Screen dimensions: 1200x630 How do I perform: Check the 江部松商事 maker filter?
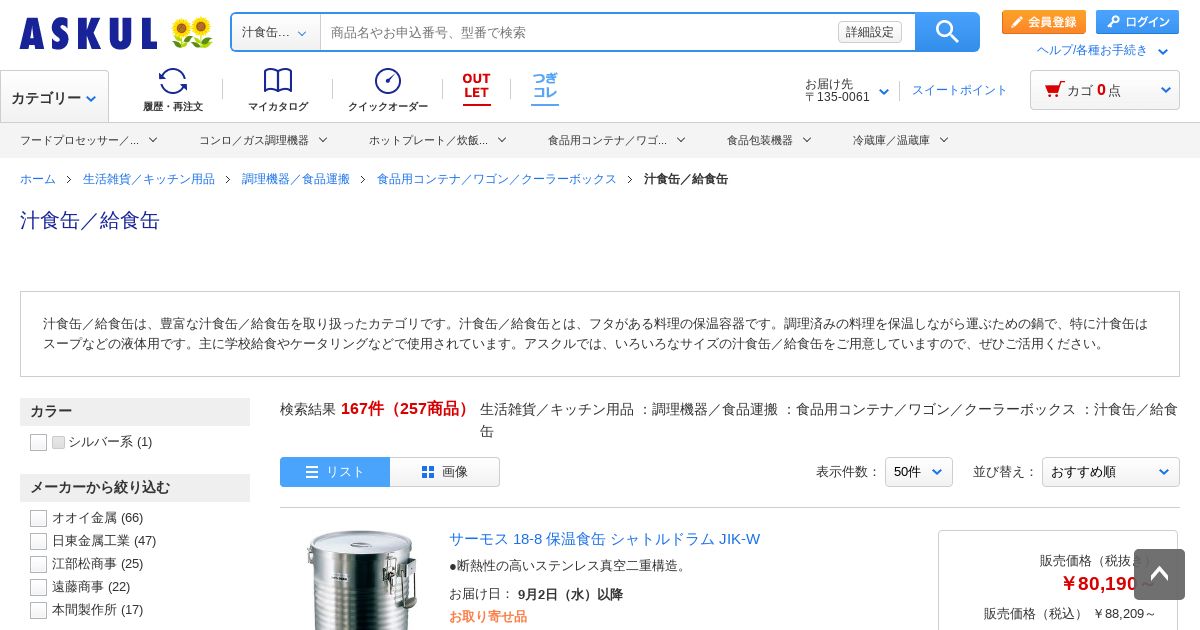point(38,564)
